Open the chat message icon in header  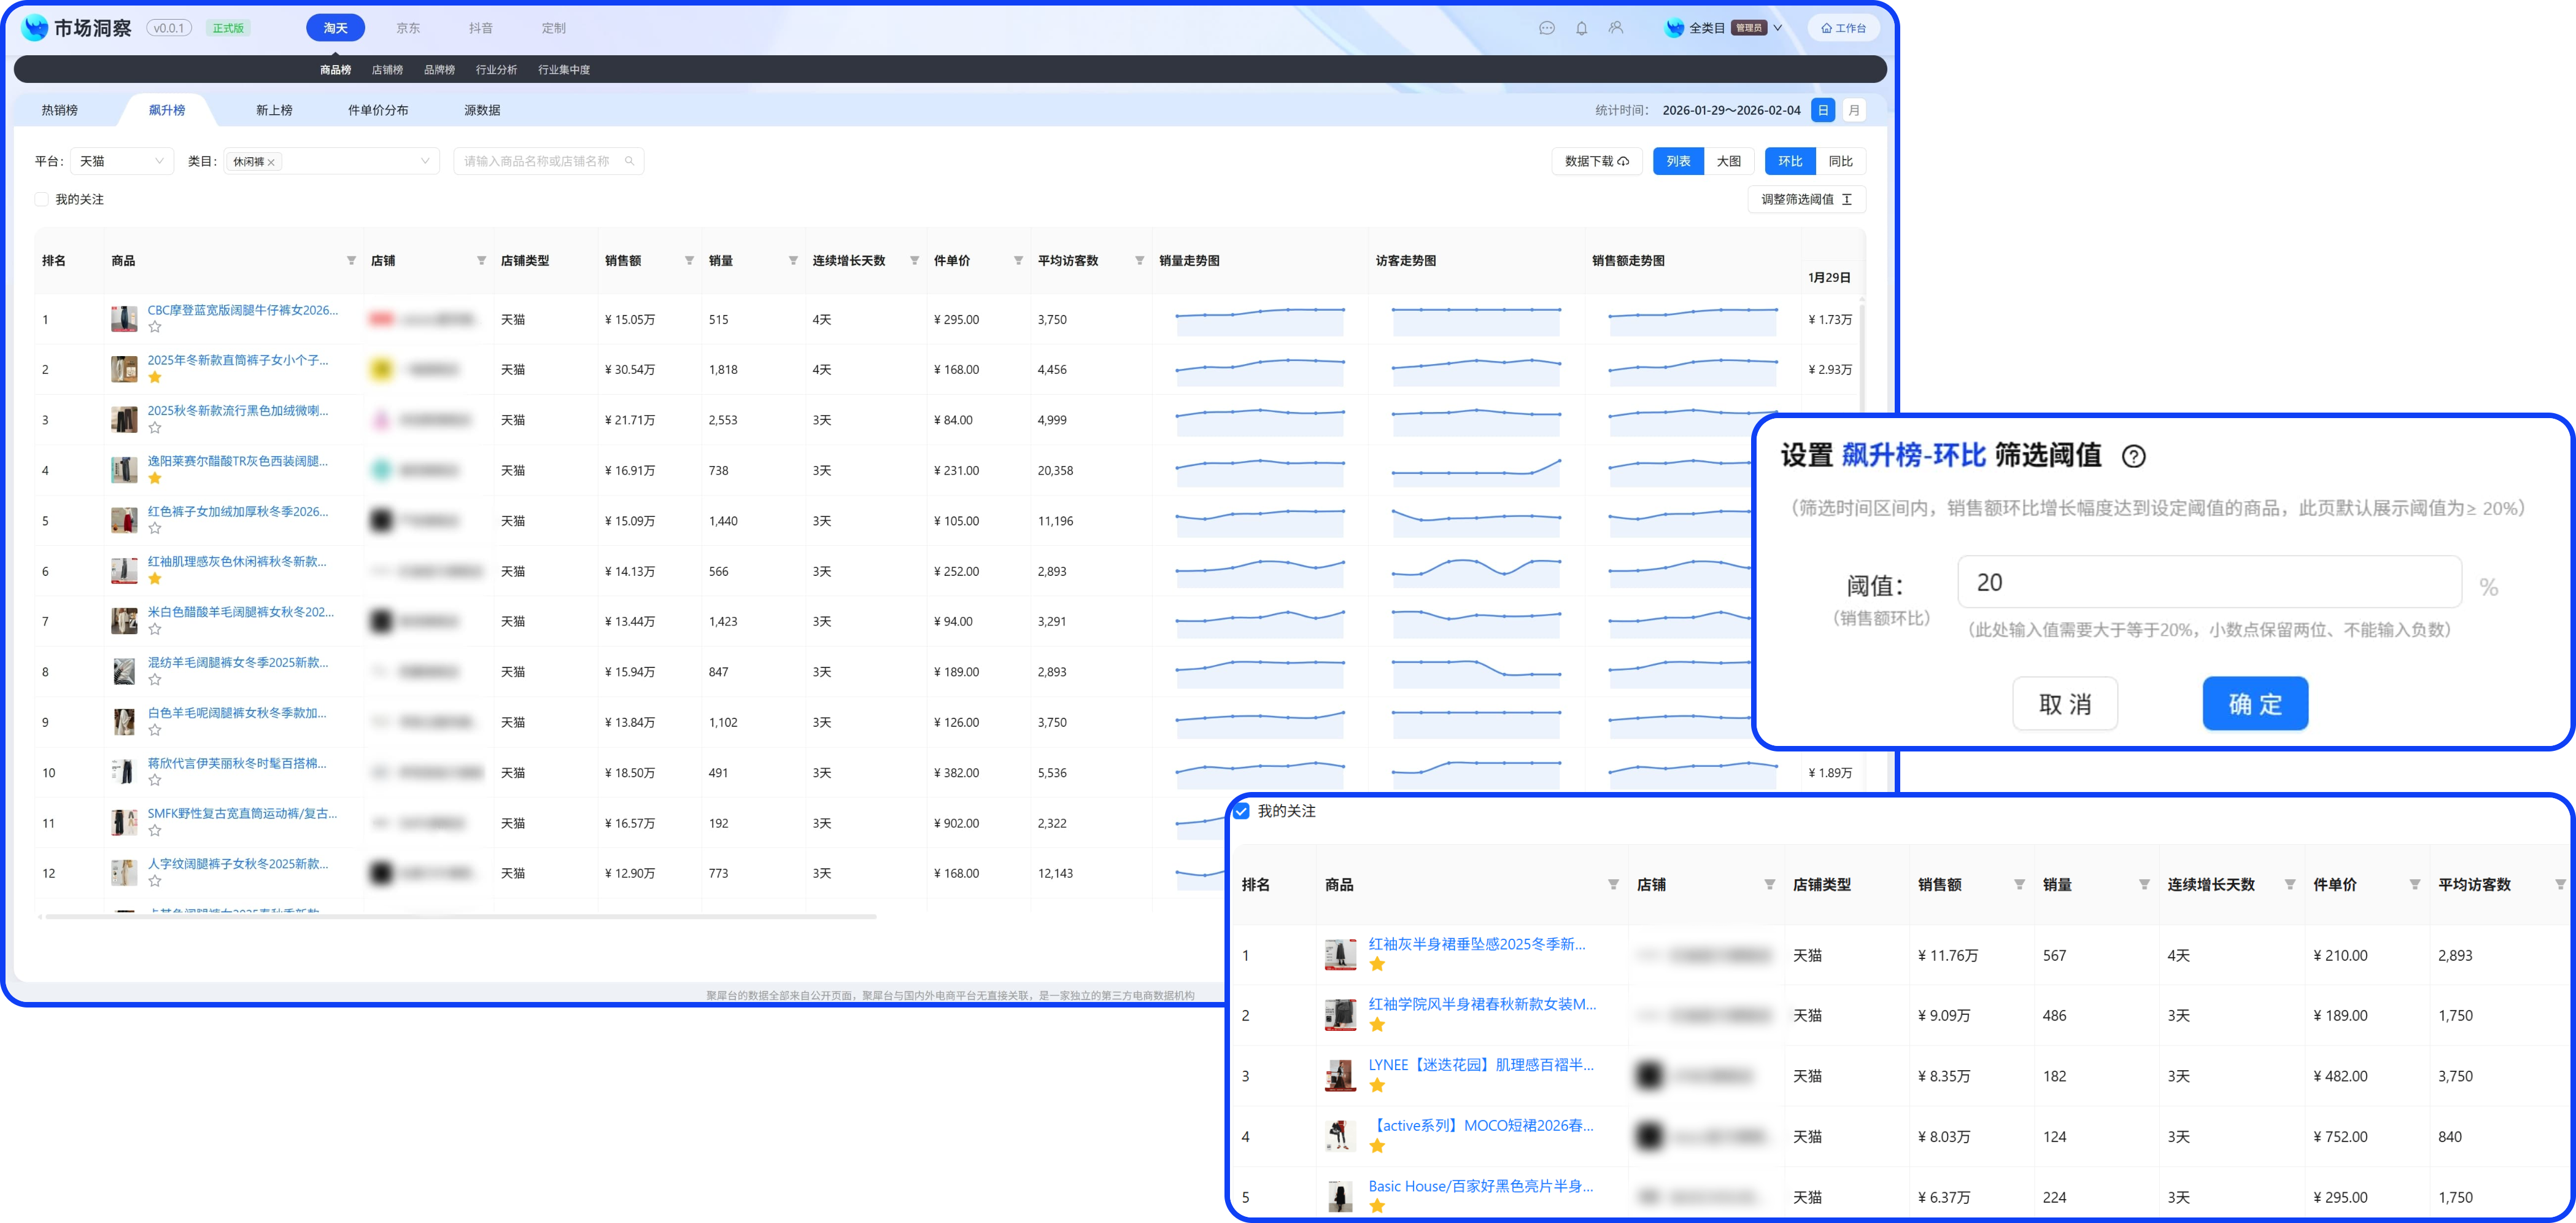tap(1546, 28)
